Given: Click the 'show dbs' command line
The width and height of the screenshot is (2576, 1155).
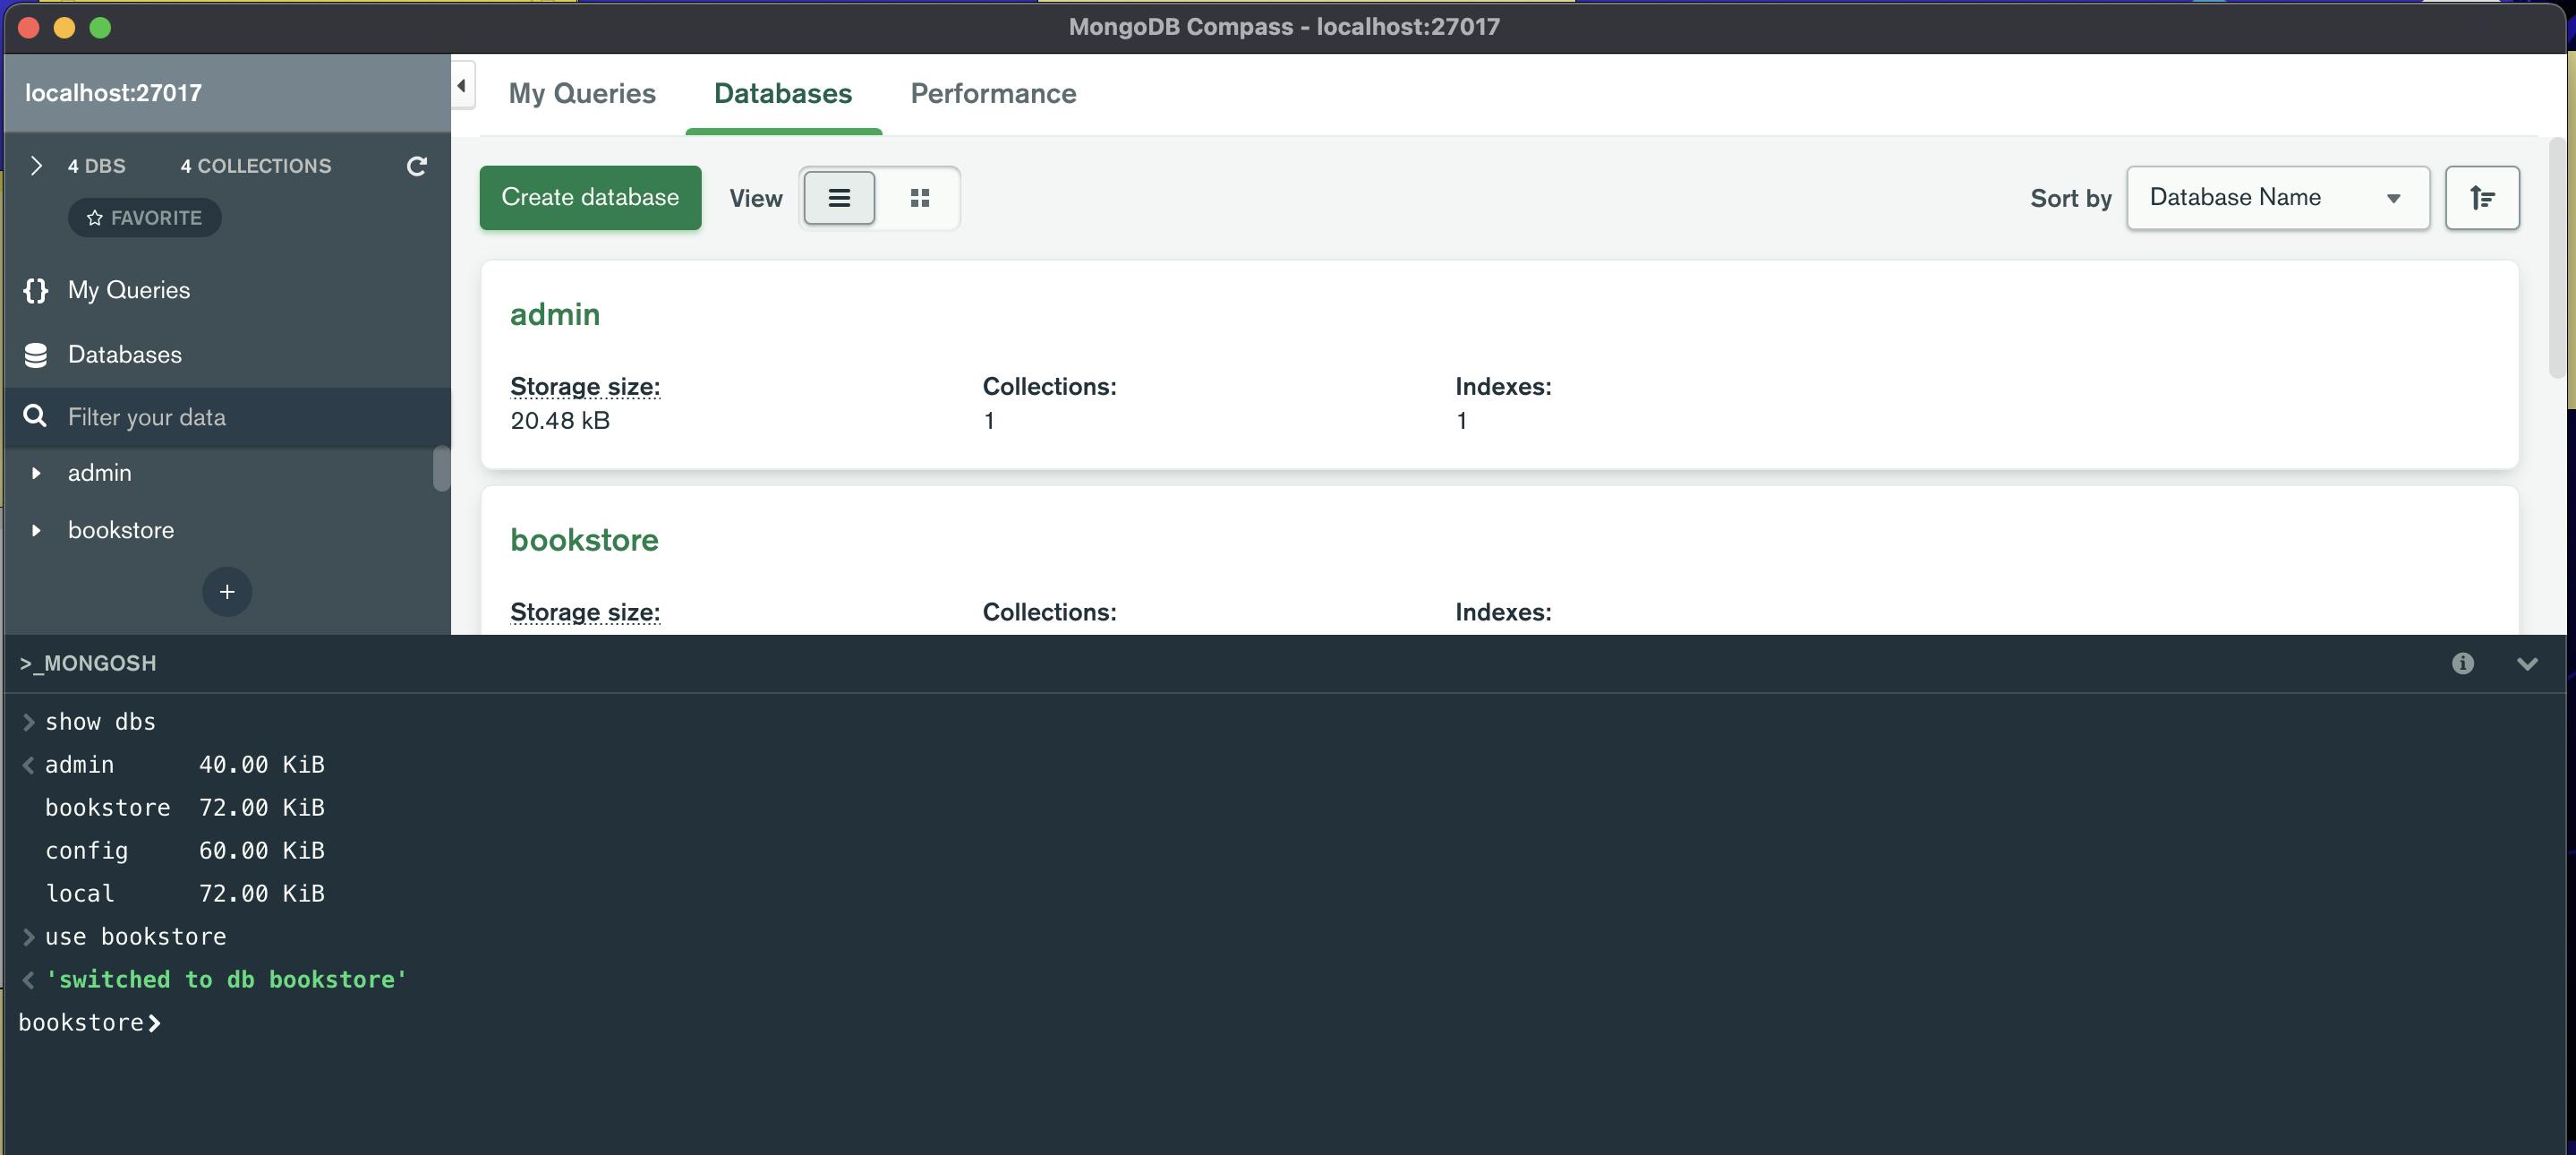Looking at the screenshot, I should 100,722.
